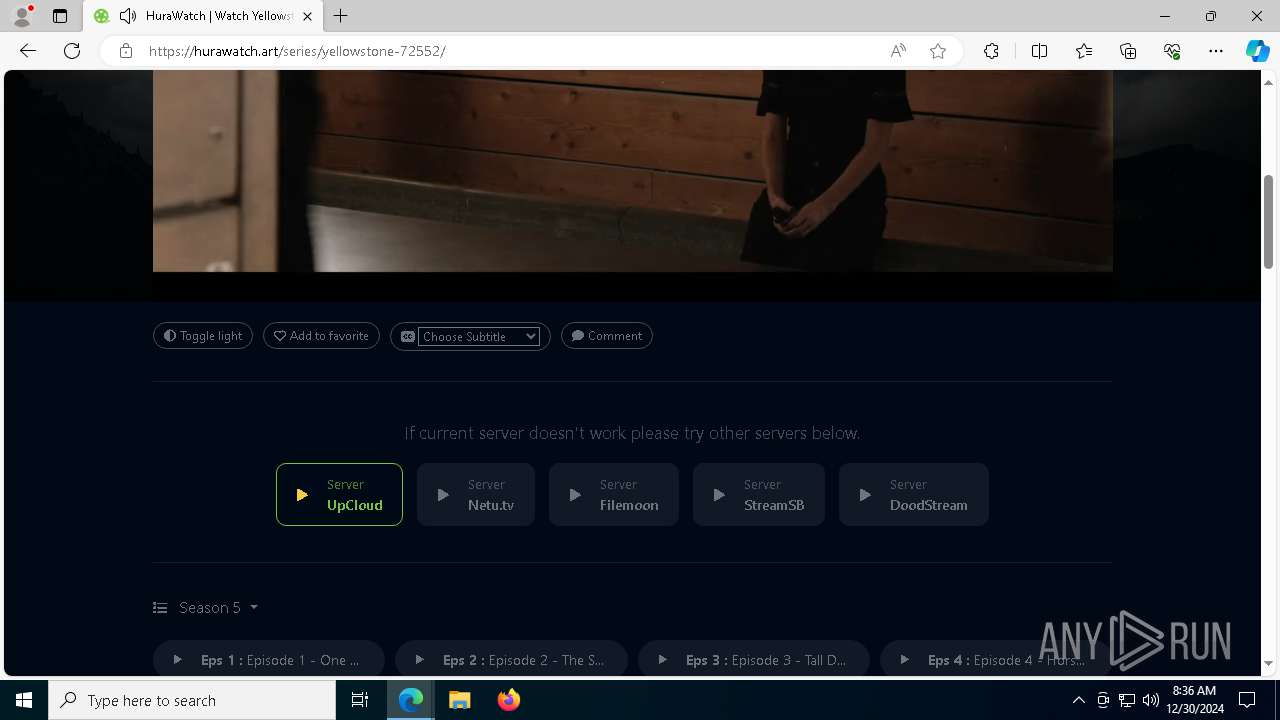Viewport: 1280px width, 720px height.
Task: Open Split screen icon
Action: tap(1039, 51)
